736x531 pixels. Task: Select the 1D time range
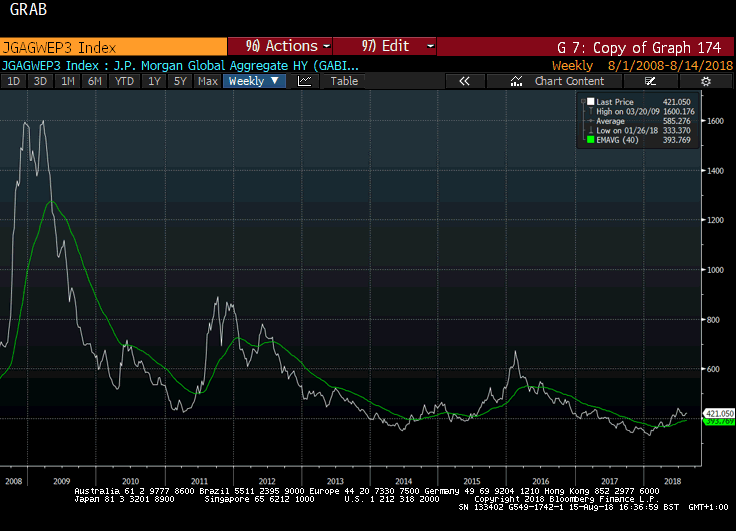coord(15,81)
